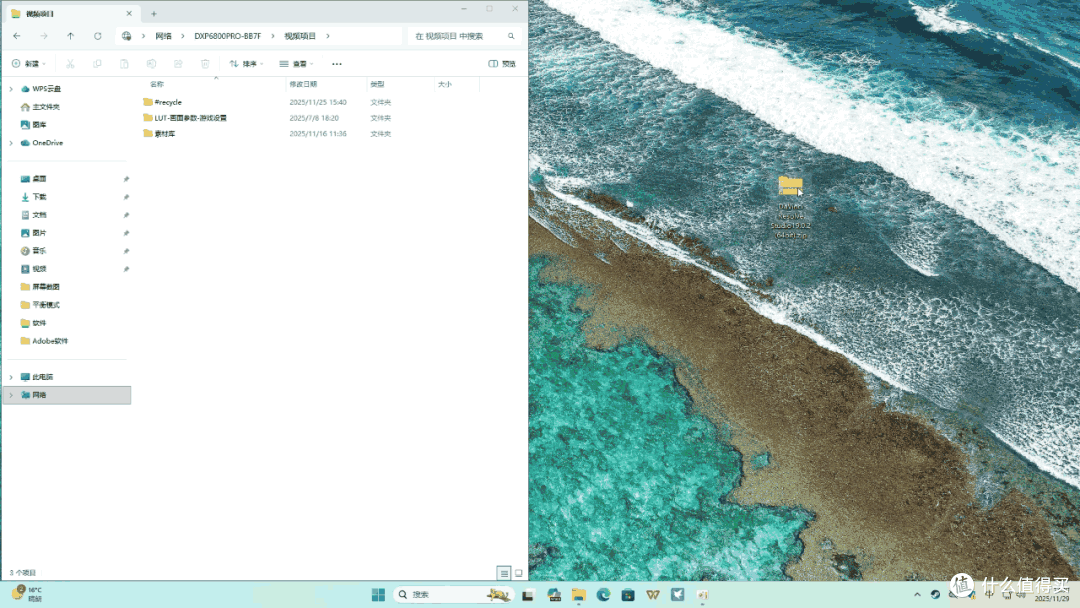The width and height of the screenshot is (1080, 608).
Task: Open the three-dot more options menu
Action: [x=337, y=64]
